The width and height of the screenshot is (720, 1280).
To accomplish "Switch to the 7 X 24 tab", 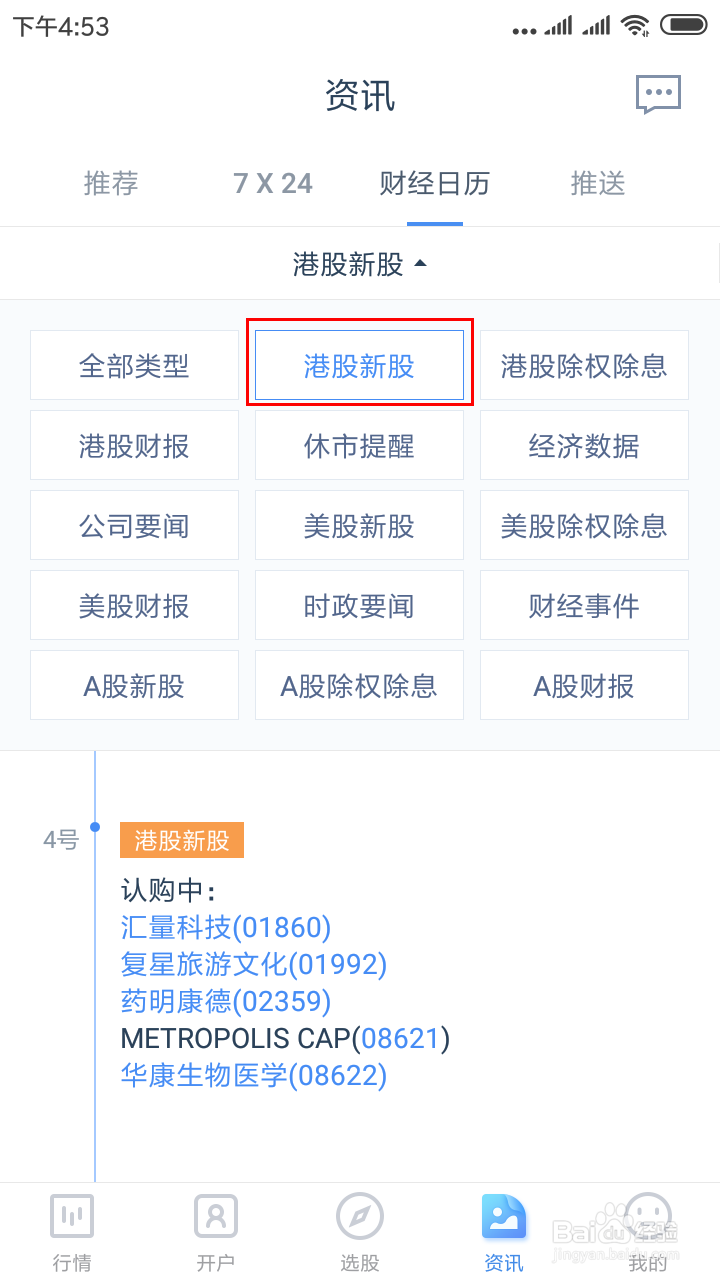I will click(273, 184).
